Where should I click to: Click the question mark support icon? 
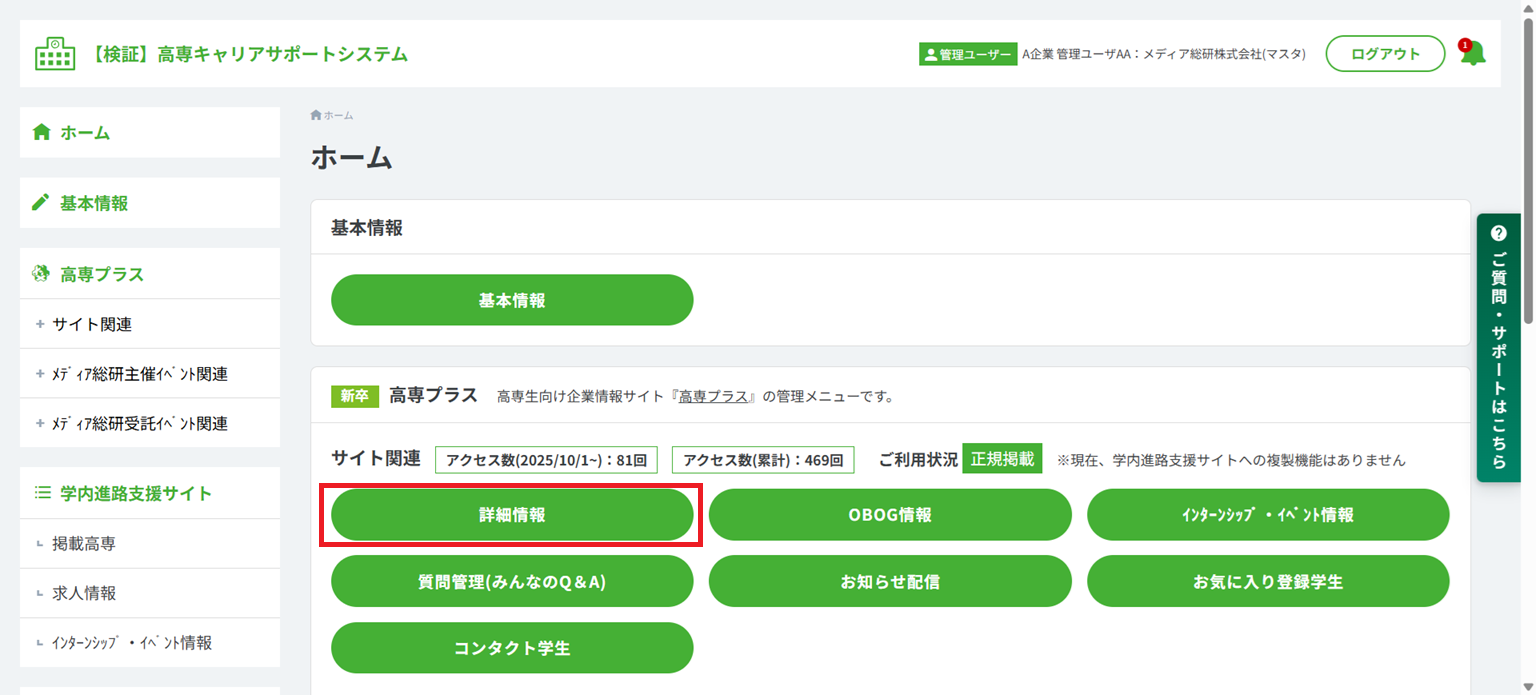tap(1498, 233)
